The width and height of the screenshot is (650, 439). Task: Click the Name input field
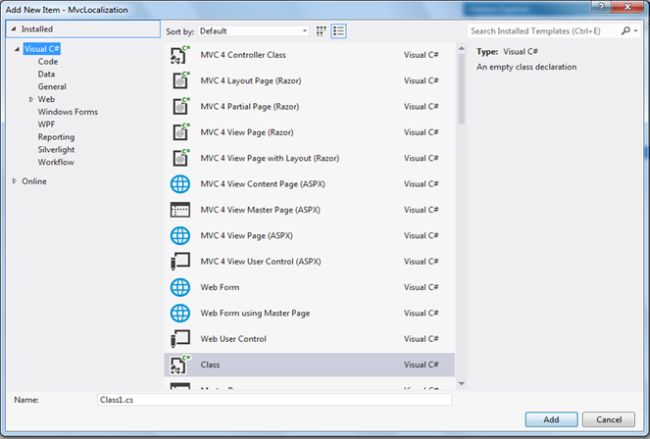[274, 400]
